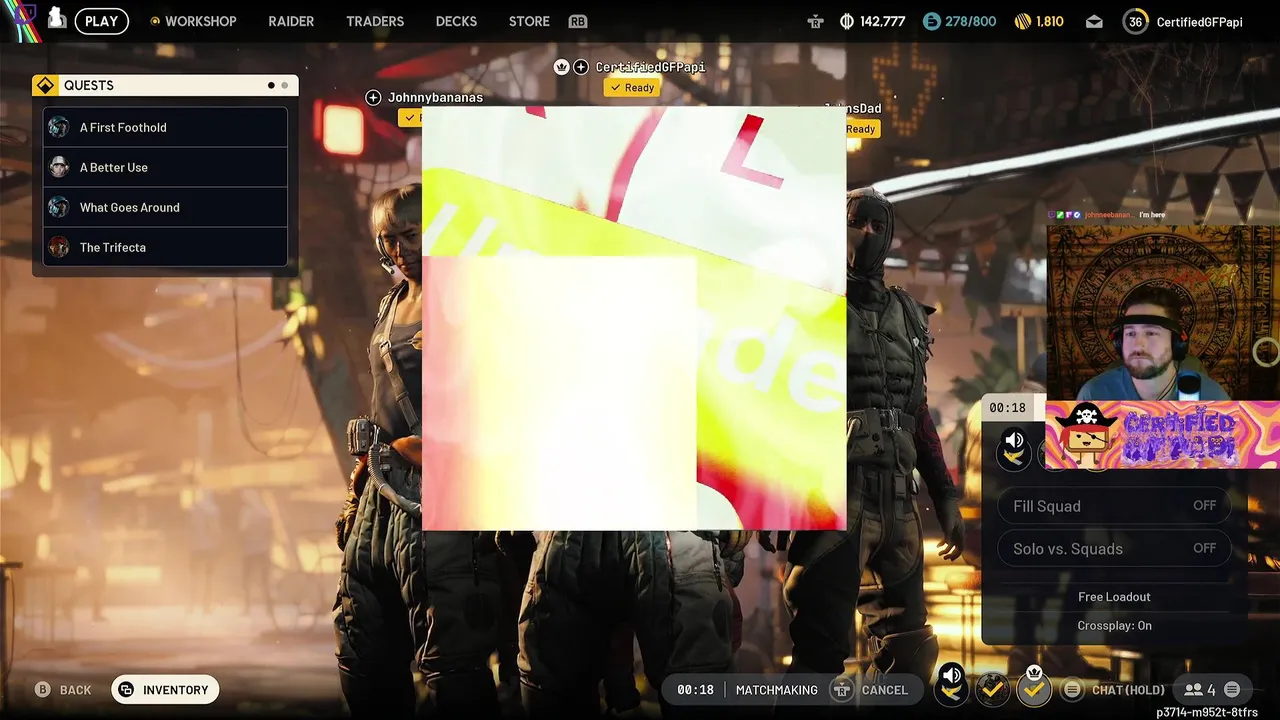Image resolution: width=1280 pixels, height=720 pixels.
Task: Open the STORE tab
Action: click(529, 21)
